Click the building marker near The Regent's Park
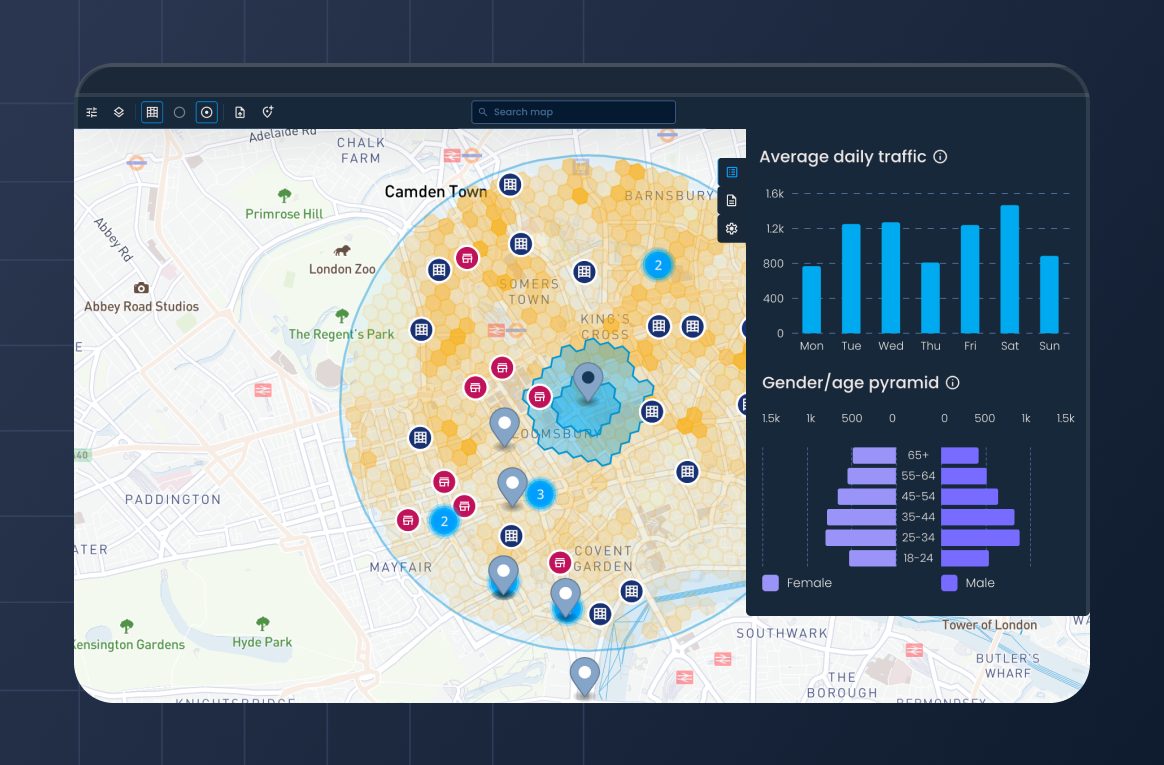Image resolution: width=1164 pixels, height=765 pixels. tap(422, 329)
